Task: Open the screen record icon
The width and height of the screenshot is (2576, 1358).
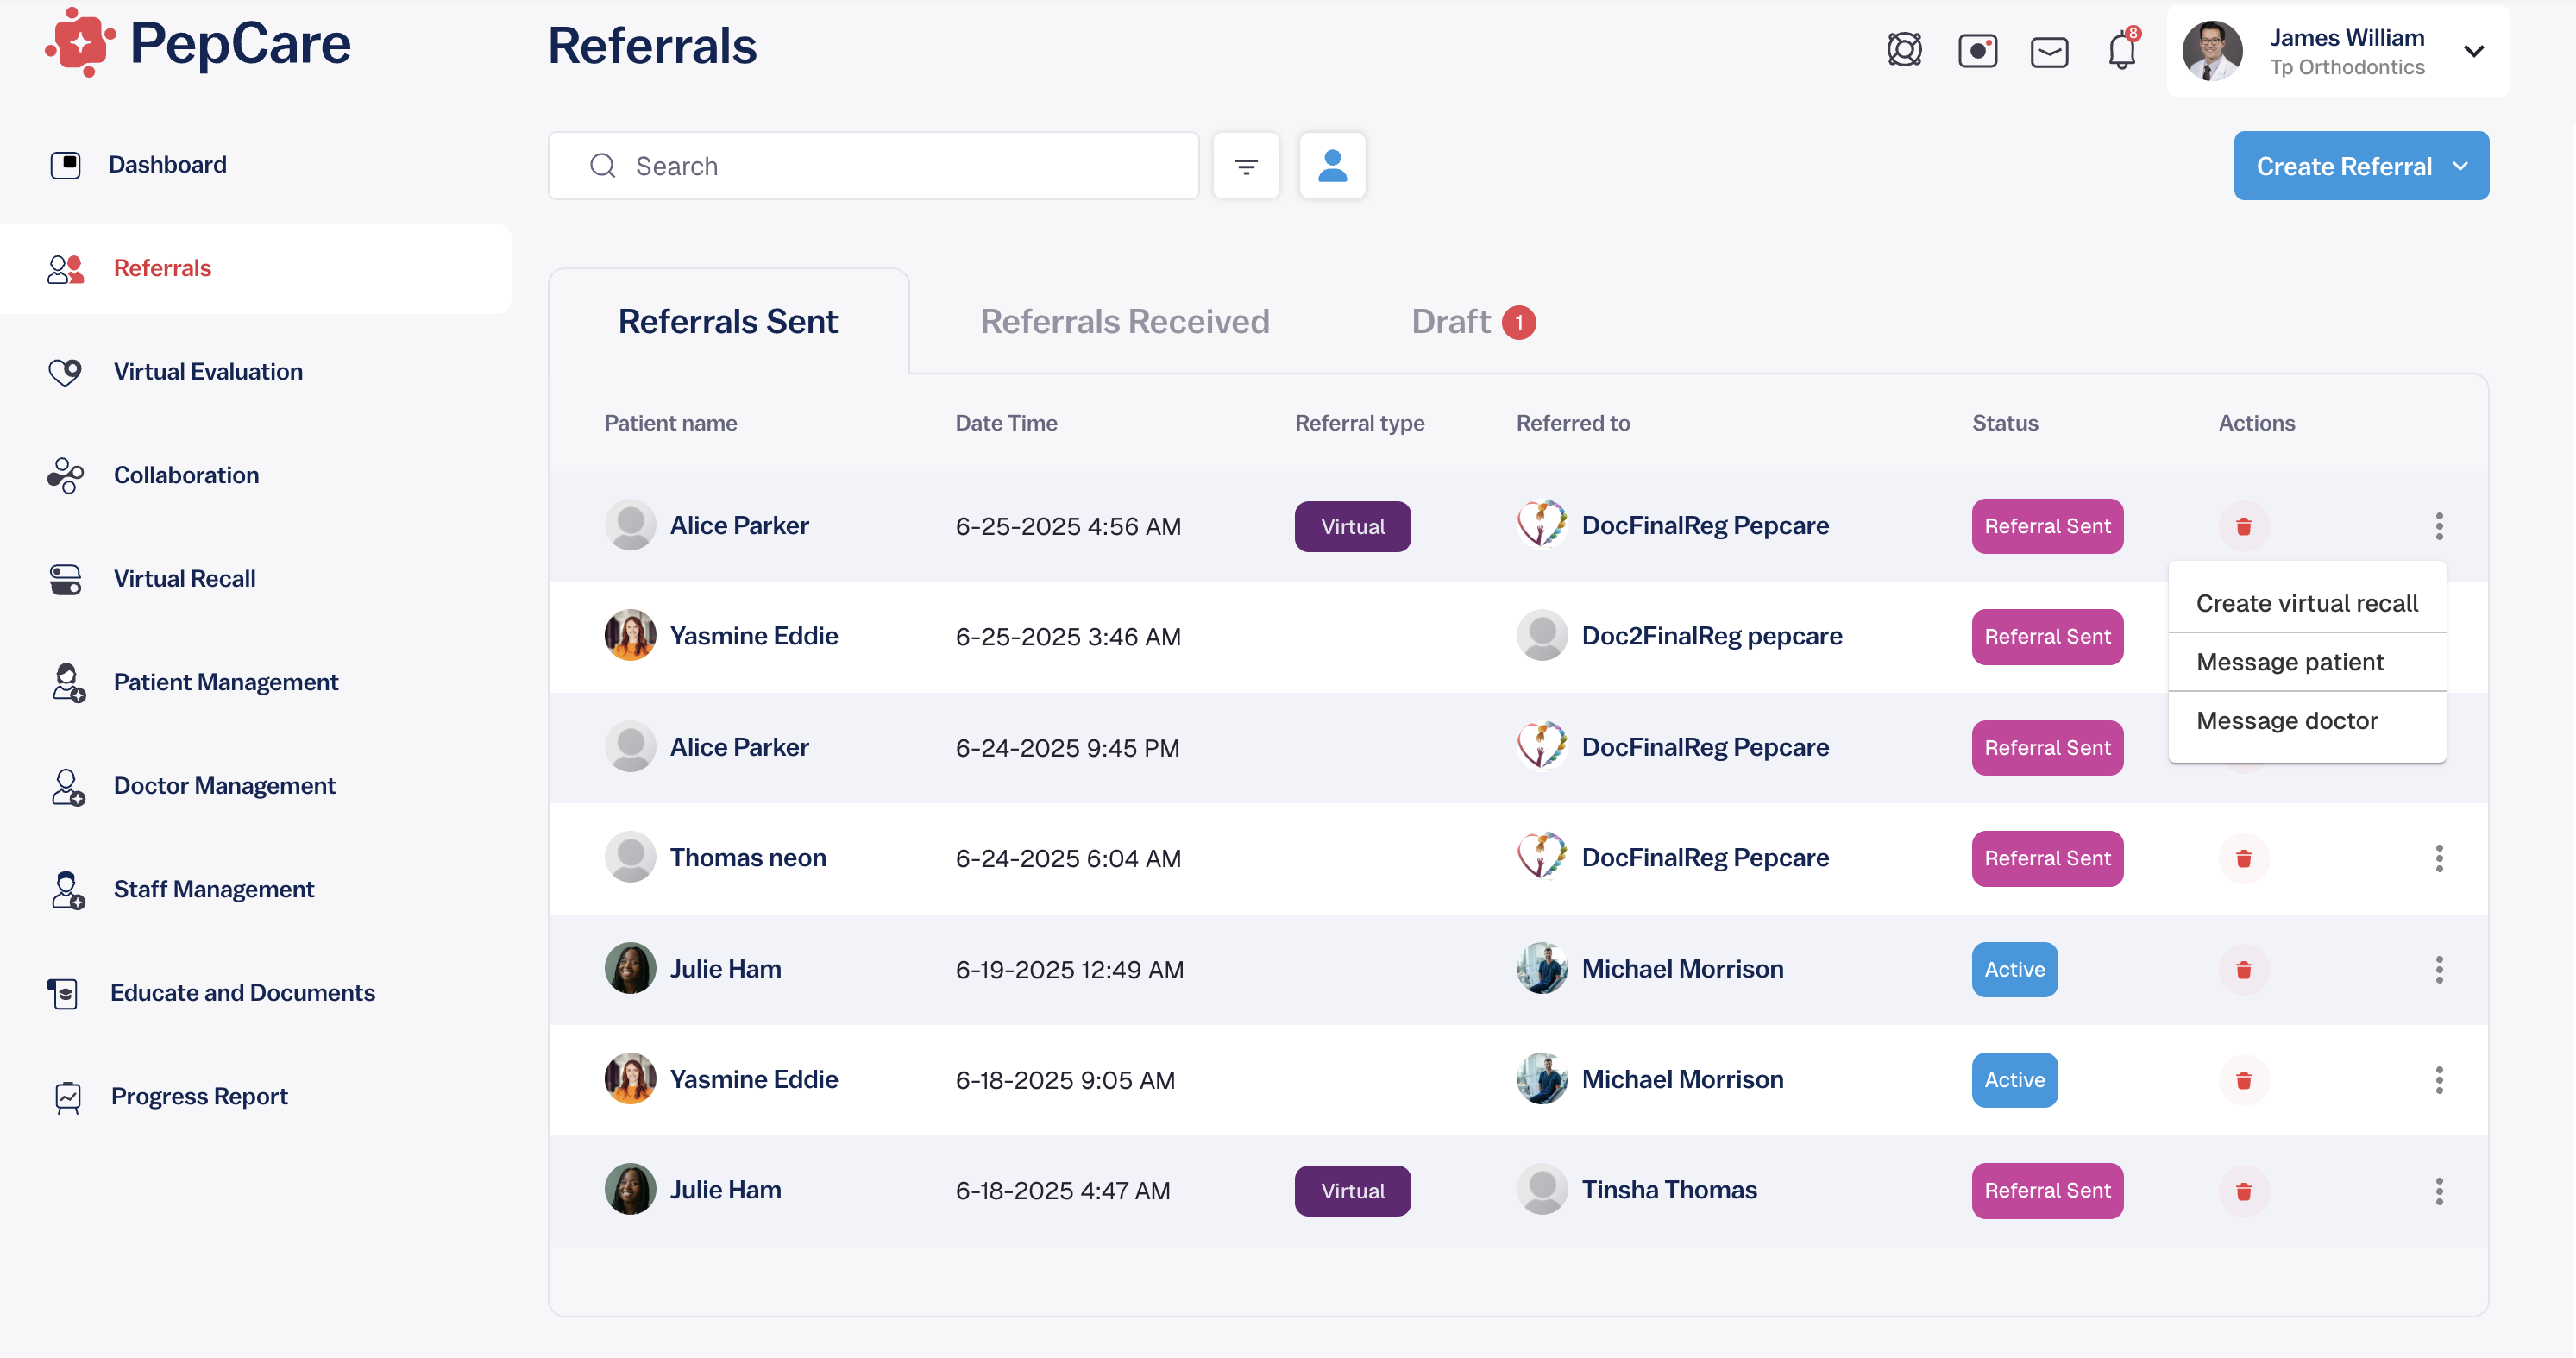Action: (1977, 50)
